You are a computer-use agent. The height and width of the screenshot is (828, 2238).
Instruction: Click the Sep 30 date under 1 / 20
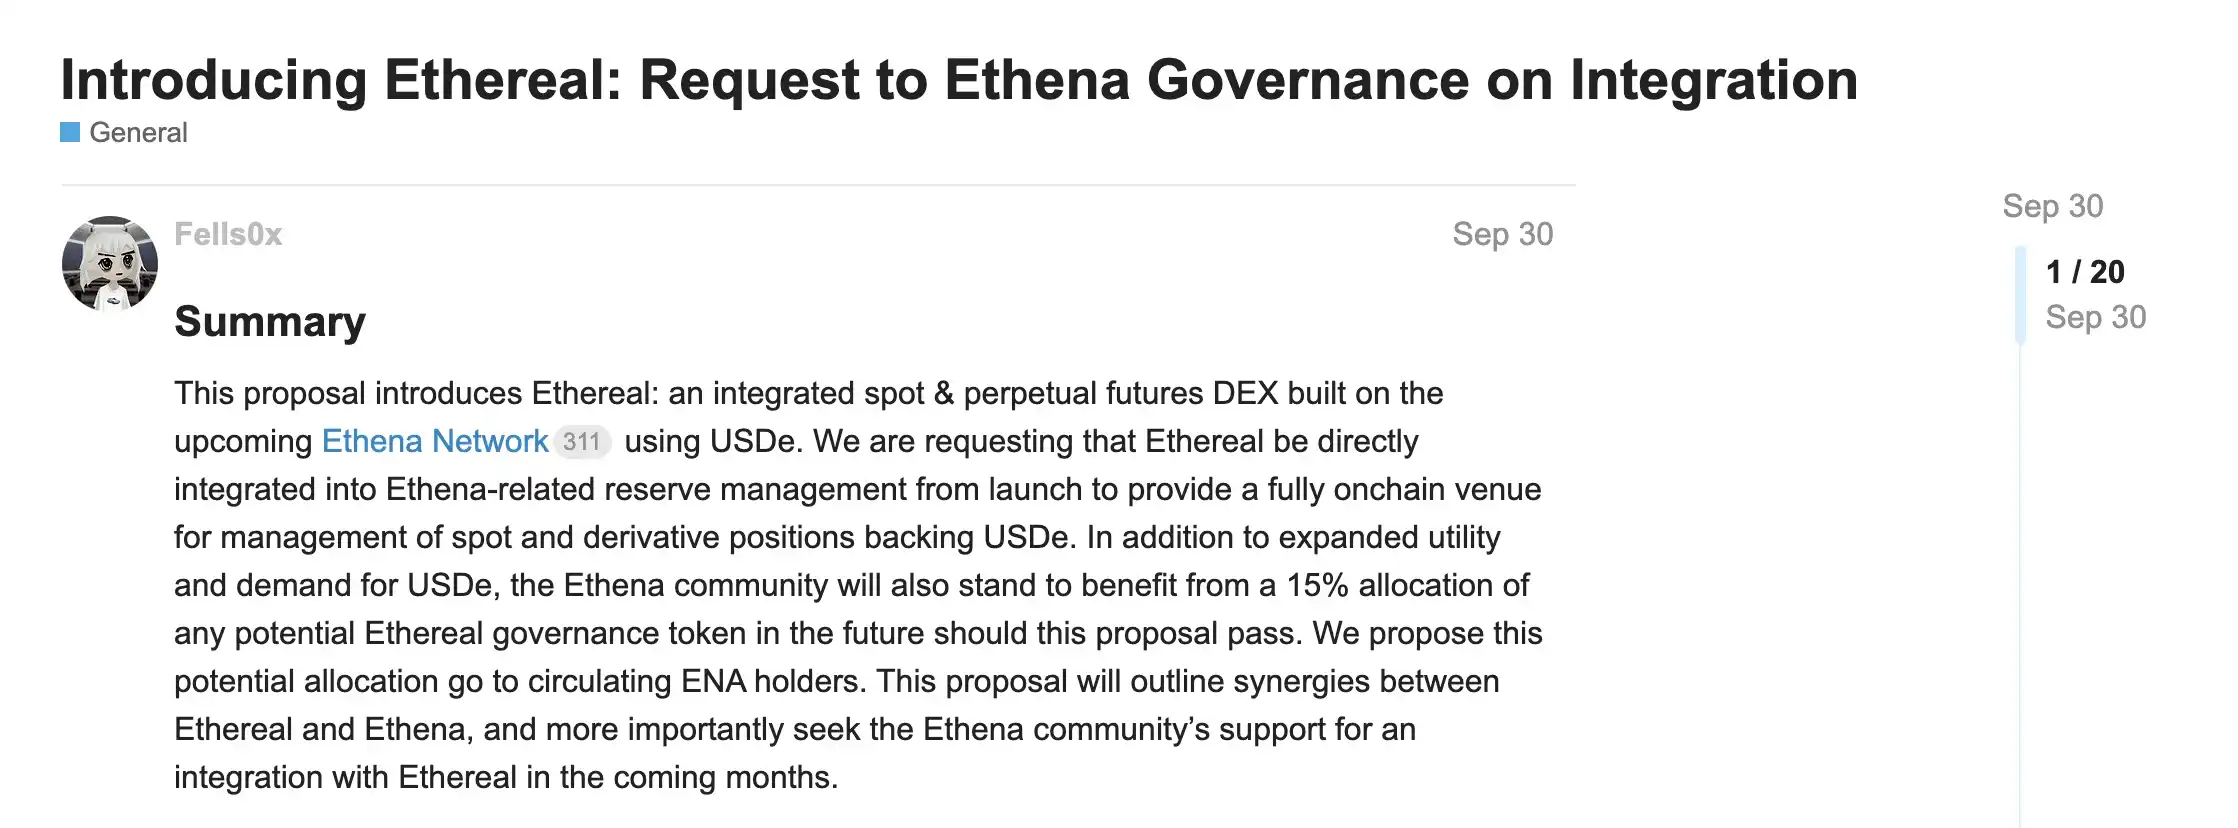point(2095,317)
